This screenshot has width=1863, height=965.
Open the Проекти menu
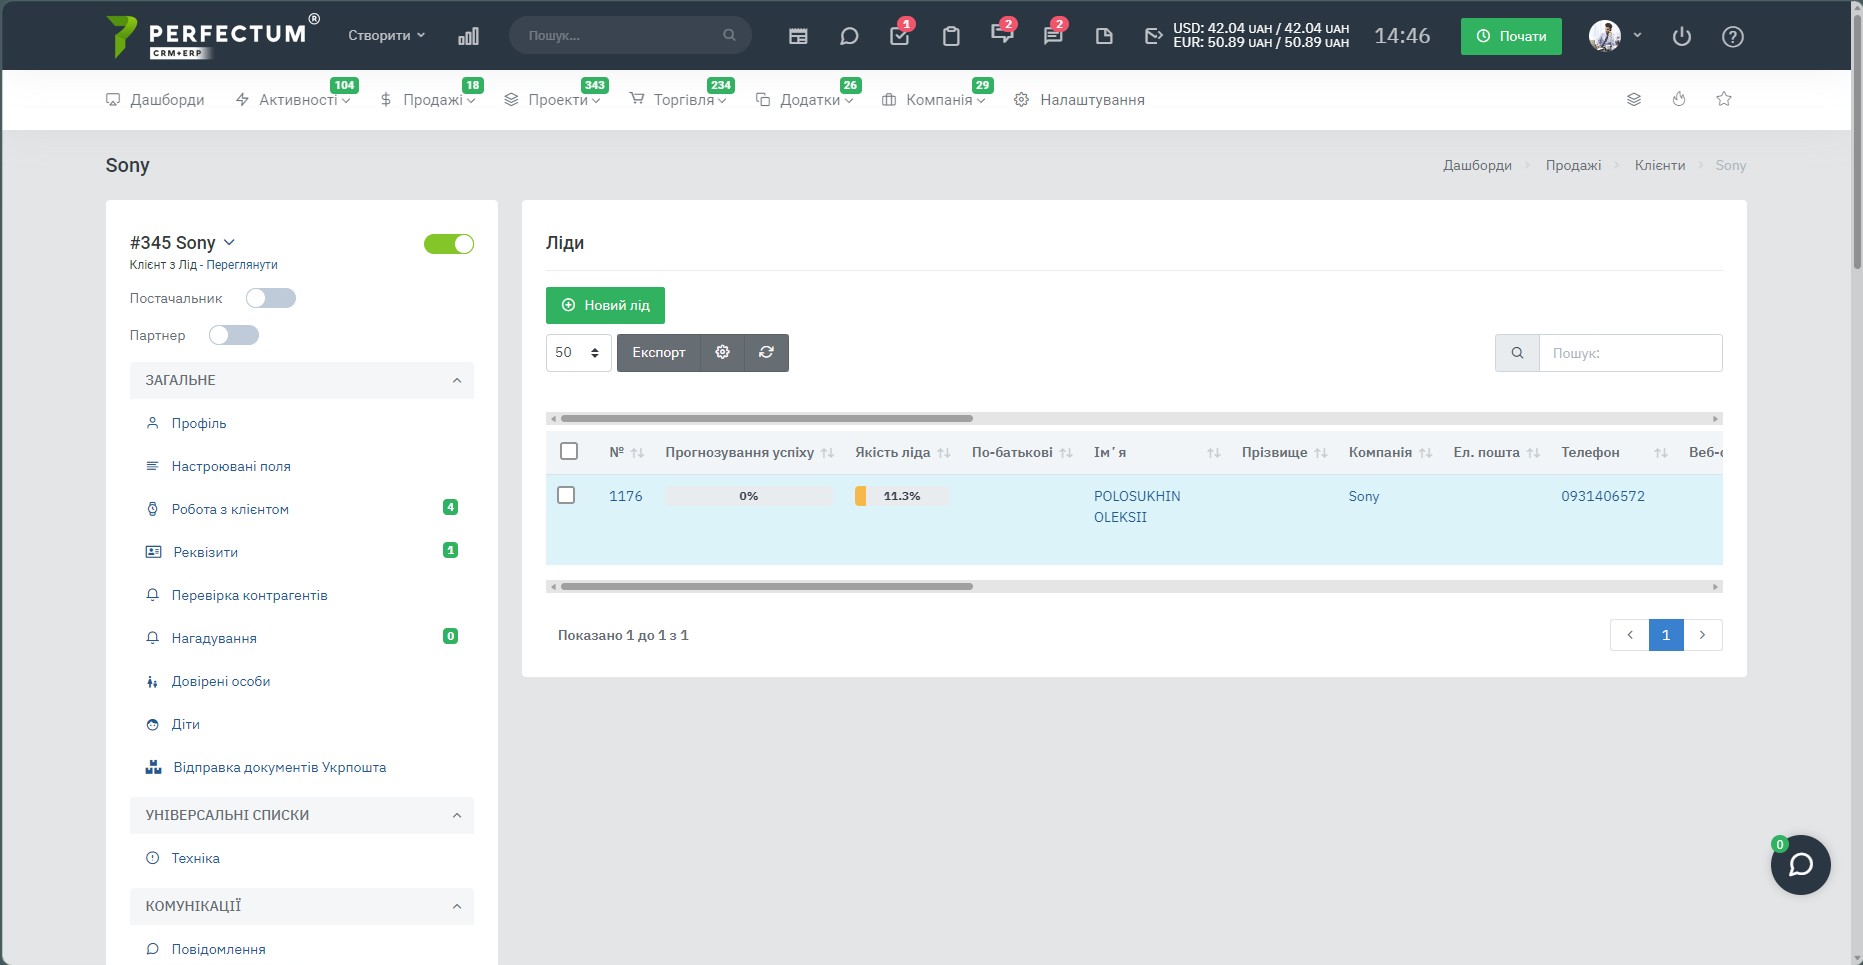552,100
